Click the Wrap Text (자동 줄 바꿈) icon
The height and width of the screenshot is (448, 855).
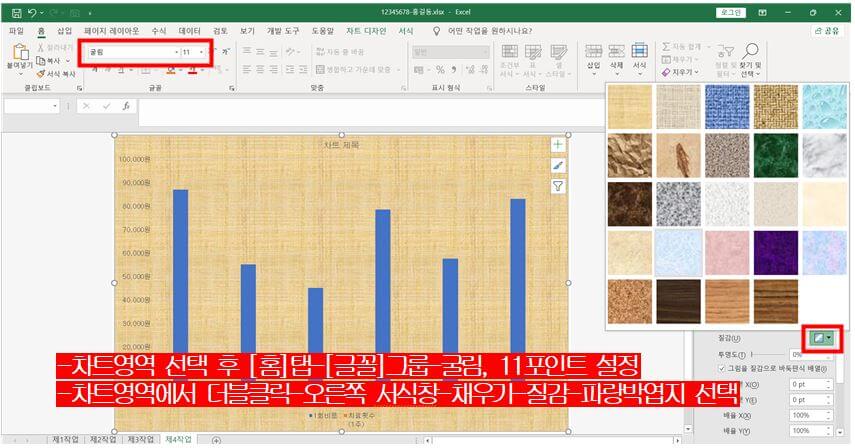(320, 52)
